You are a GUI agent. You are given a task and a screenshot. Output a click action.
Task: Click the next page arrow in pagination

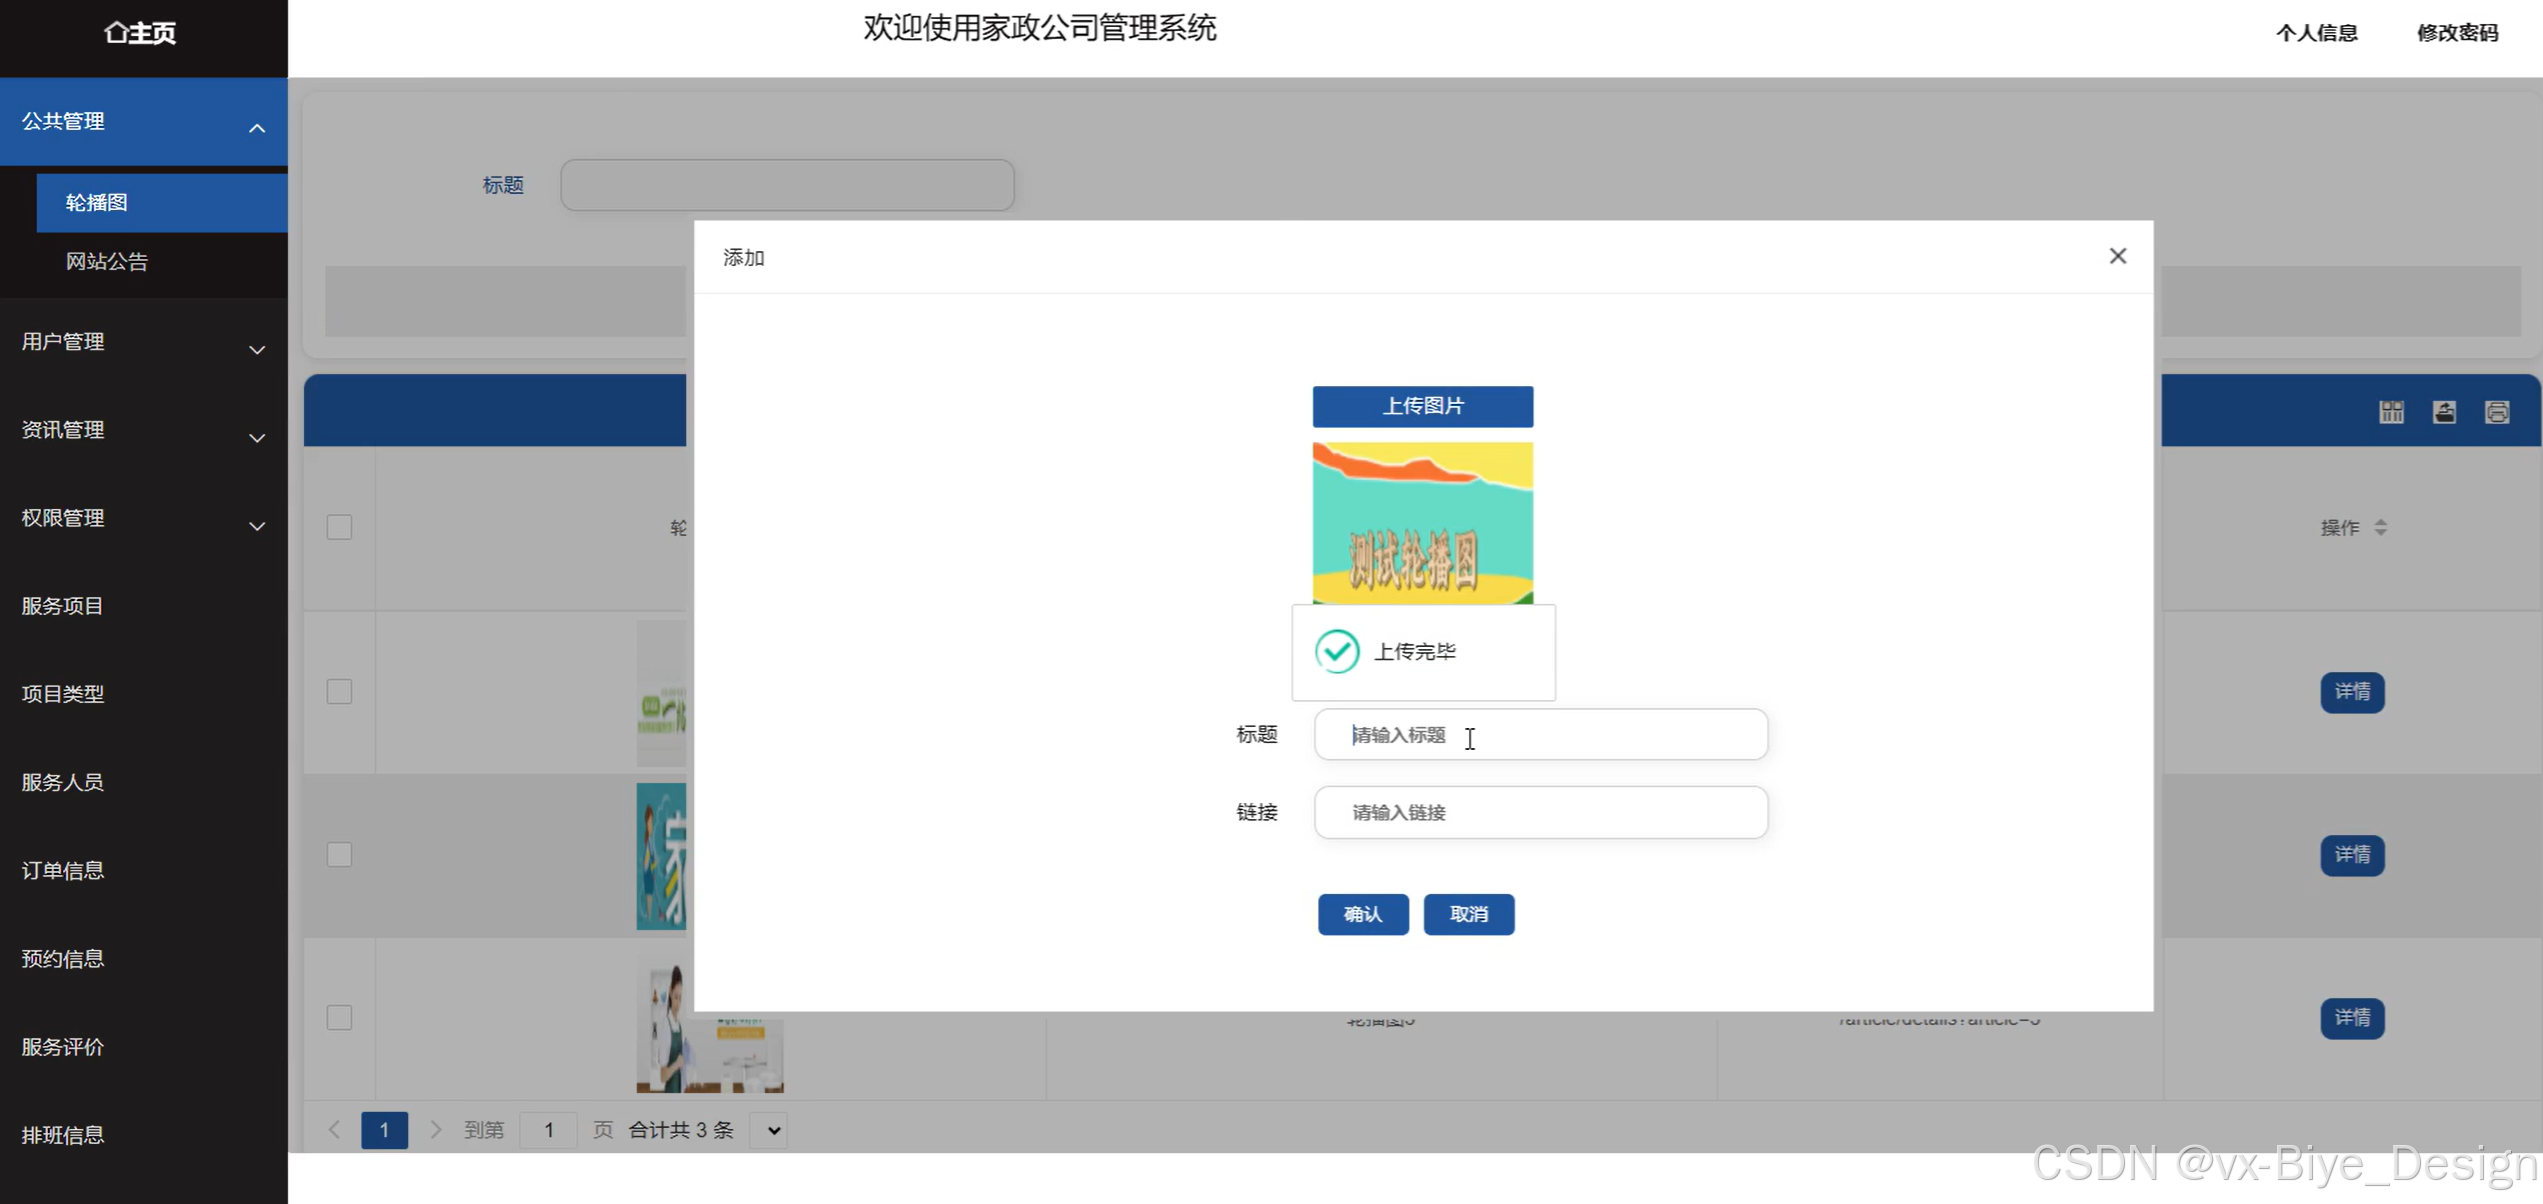pos(435,1130)
